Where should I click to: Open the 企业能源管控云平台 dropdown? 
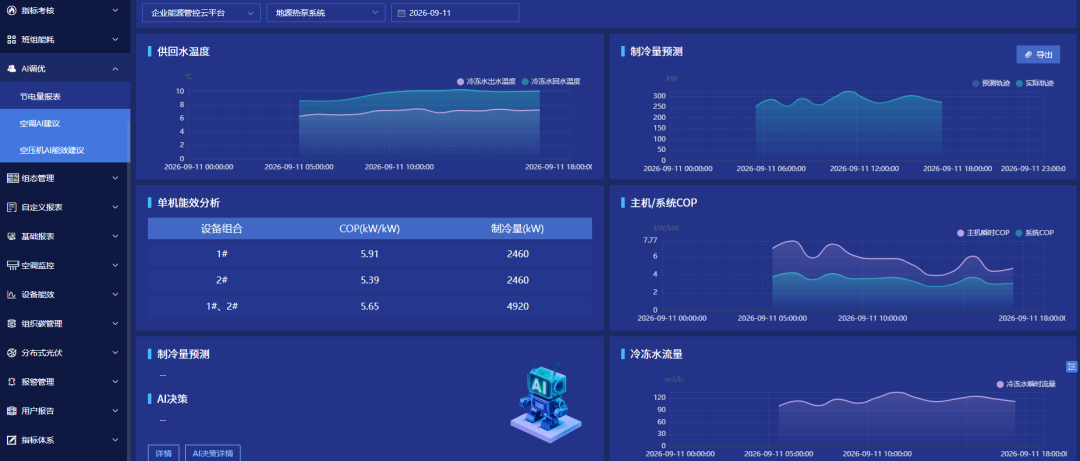coord(201,13)
